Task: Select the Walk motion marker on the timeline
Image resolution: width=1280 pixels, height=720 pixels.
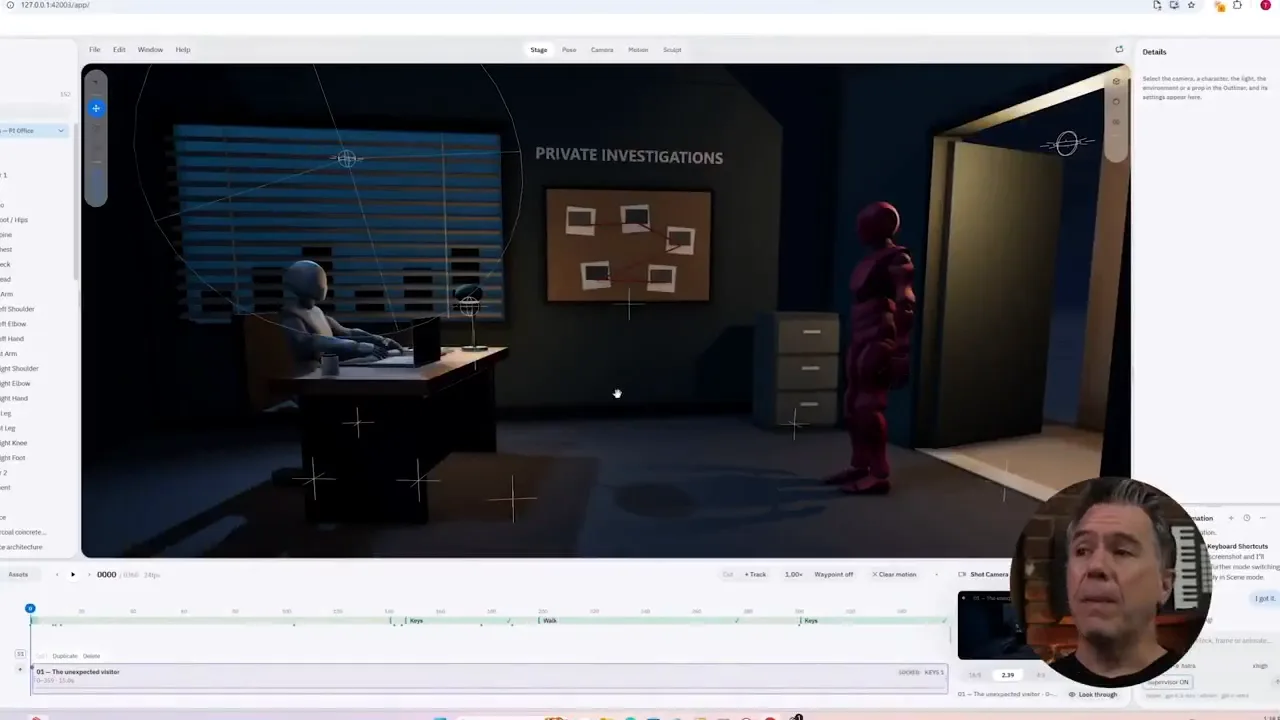Action: tap(549, 621)
